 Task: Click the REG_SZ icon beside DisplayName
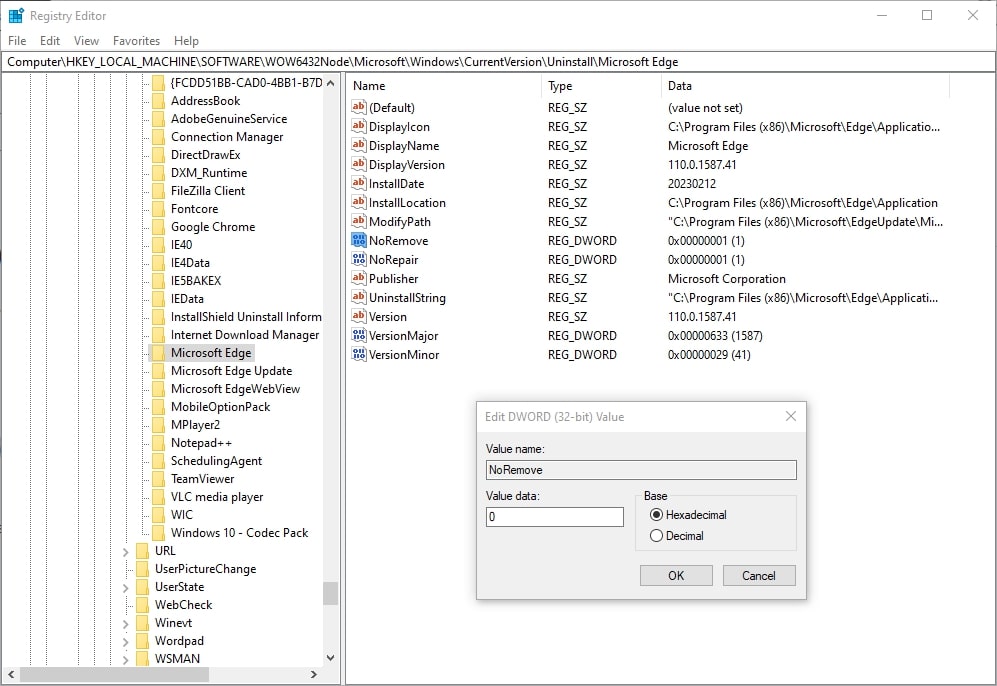pyautogui.click(x=359, y=145)
